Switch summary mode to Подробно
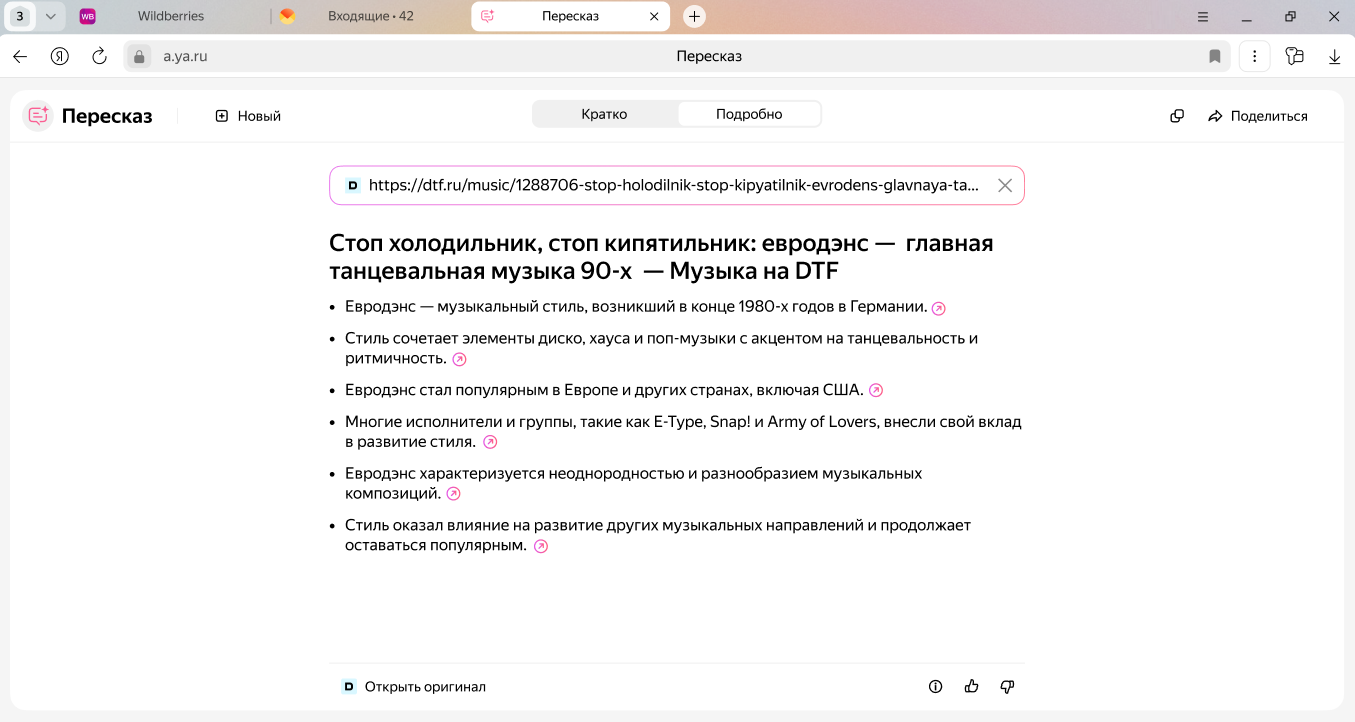This screenshot has width=1355, height=722. pyautogui.click(x=749, y=114)
